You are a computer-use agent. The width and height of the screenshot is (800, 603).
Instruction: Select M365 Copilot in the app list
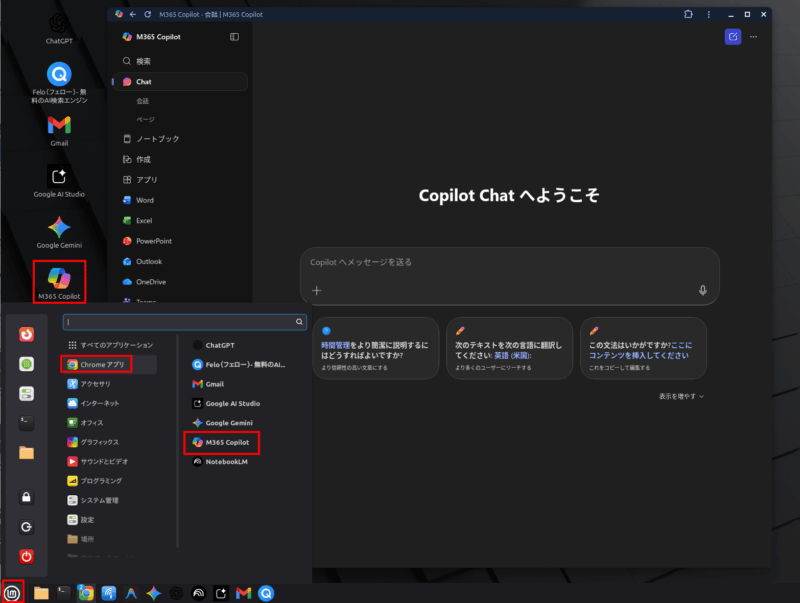point(222,442)
